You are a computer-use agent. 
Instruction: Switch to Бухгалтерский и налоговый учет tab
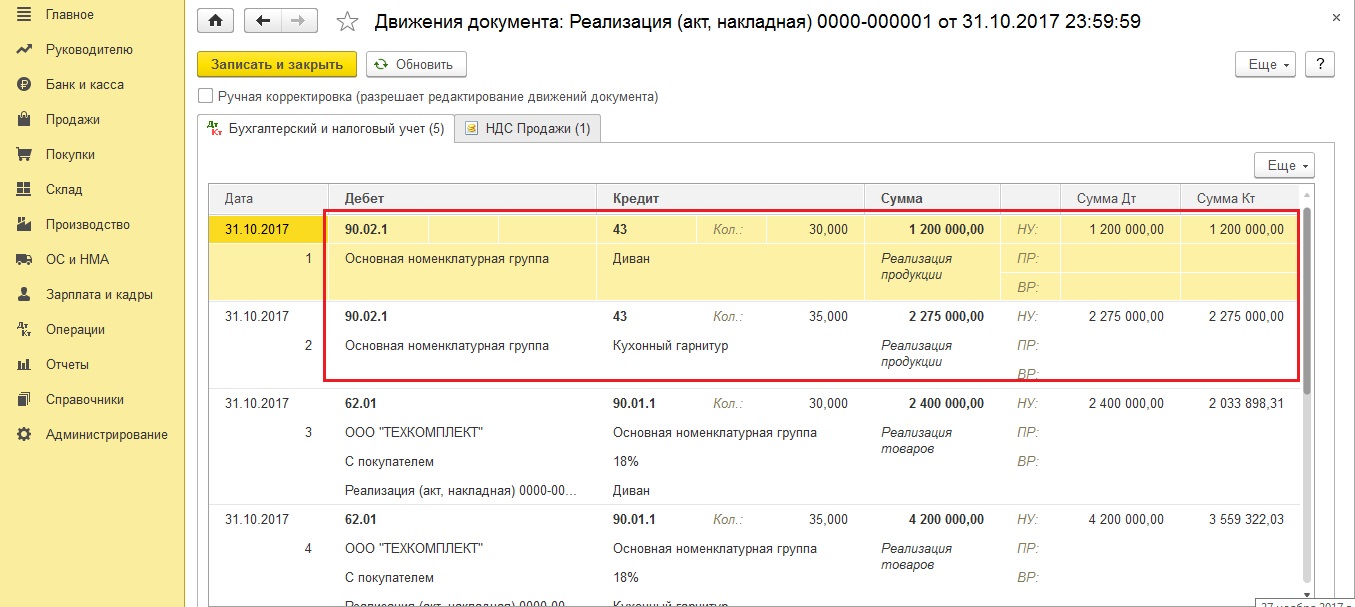[x=325, y=128]
